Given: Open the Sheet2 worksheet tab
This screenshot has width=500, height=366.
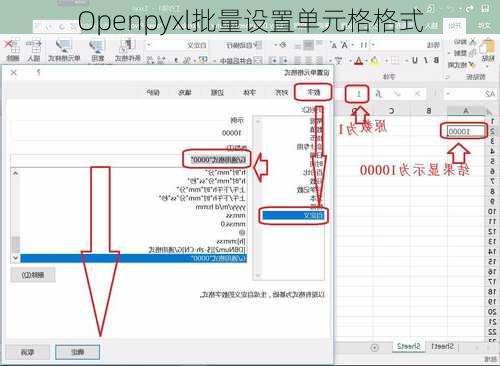Looking at the screenshot, I should tap(409, 346).
